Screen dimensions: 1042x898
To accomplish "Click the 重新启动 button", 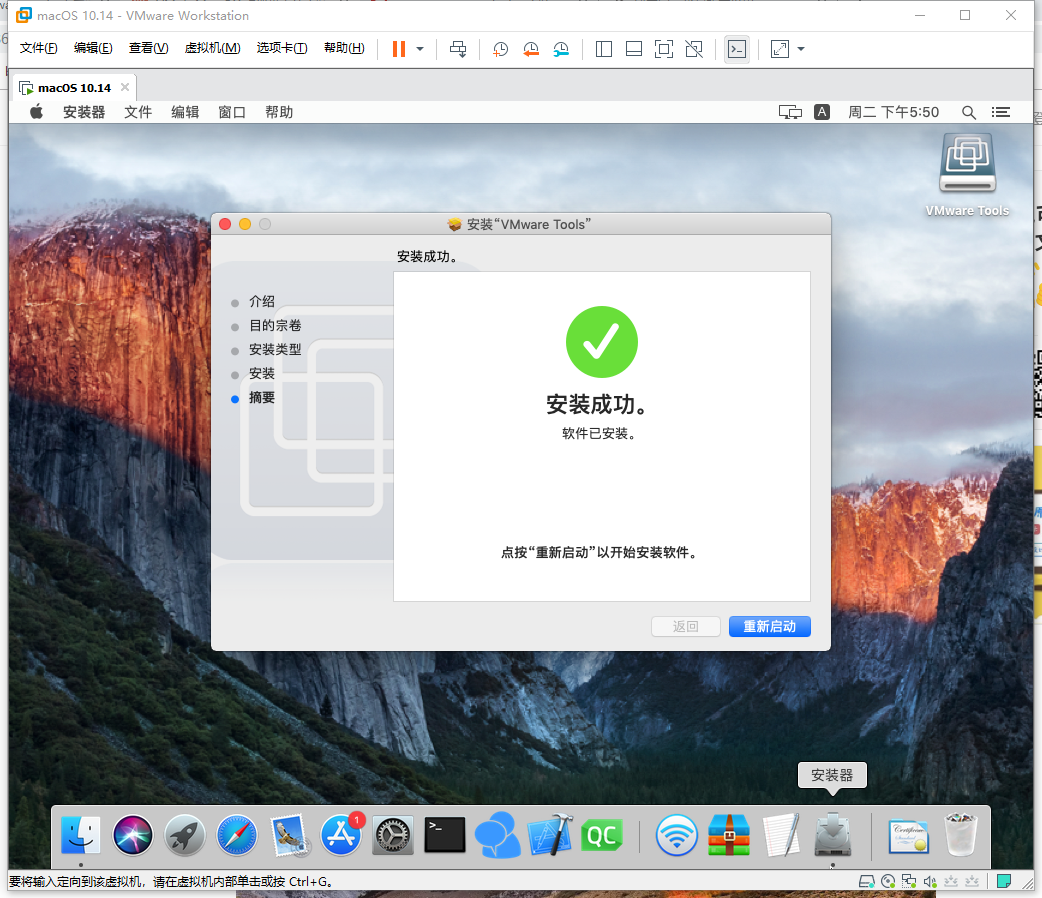I will pyautogui.click(x=769, y=626).
